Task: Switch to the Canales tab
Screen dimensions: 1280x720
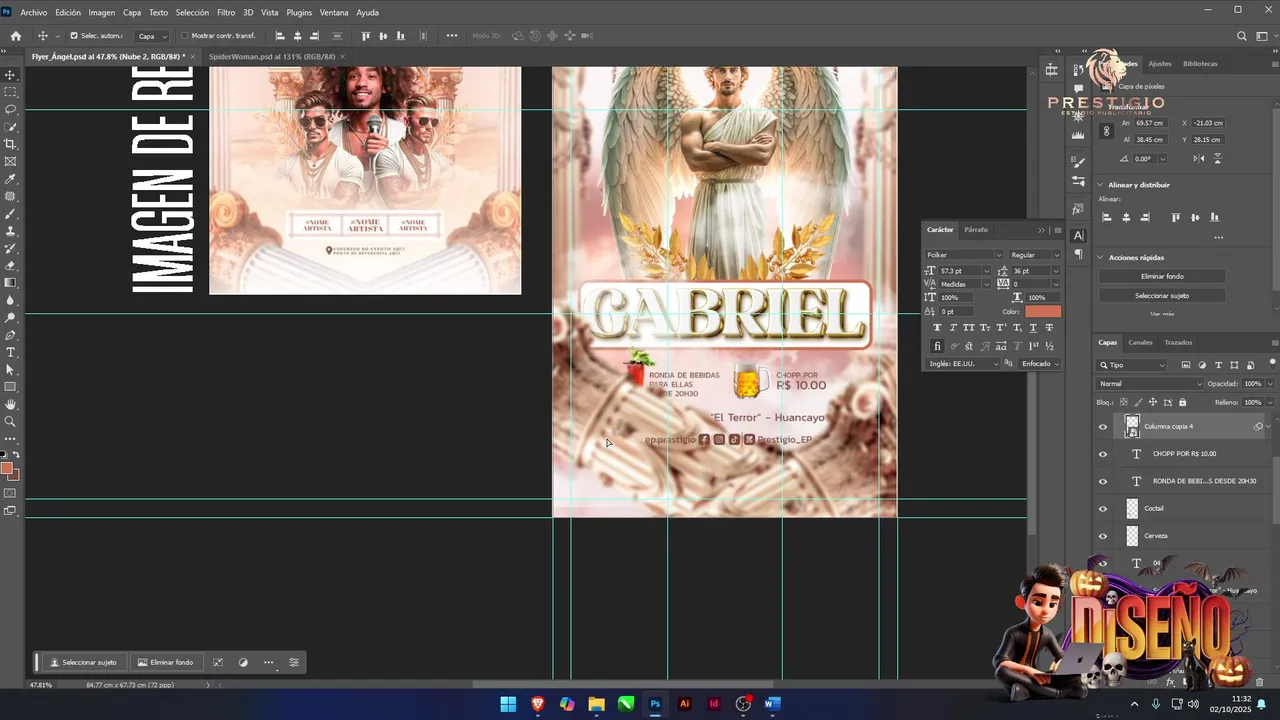Action: tap(1140, 343)
